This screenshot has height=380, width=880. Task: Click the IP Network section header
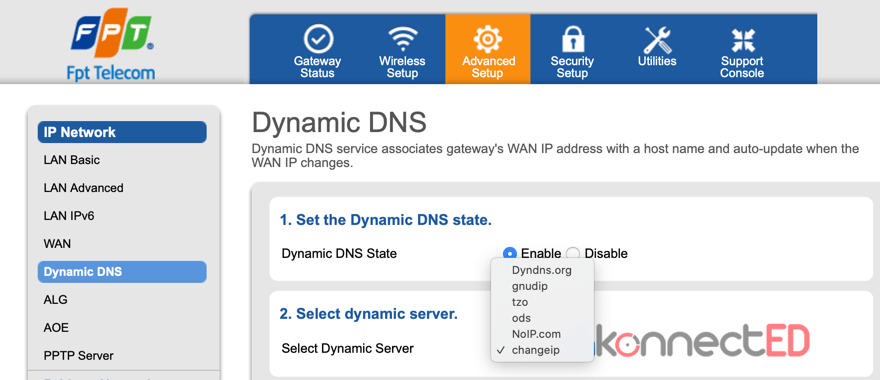122,132
